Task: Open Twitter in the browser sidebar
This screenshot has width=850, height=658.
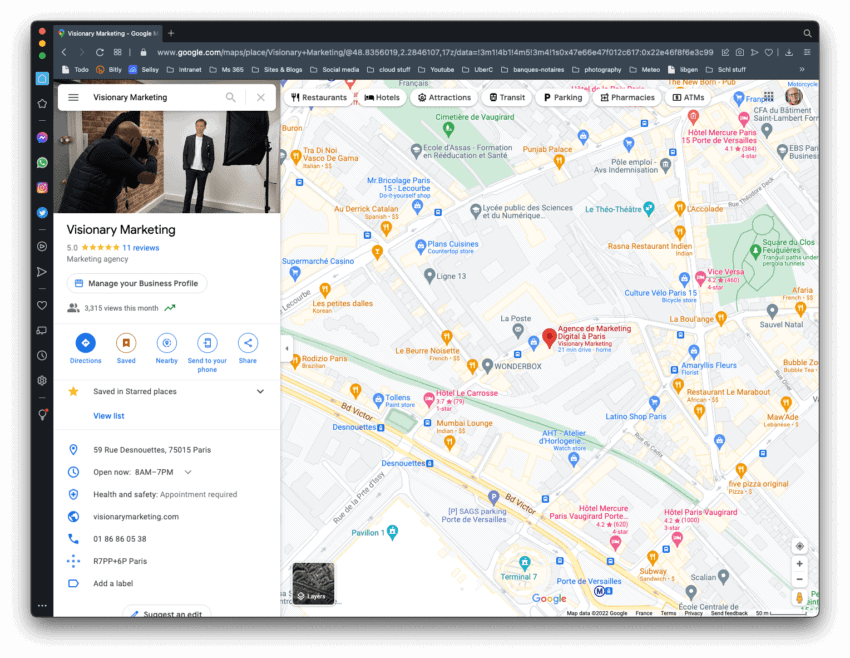Action: coord(42,212)
